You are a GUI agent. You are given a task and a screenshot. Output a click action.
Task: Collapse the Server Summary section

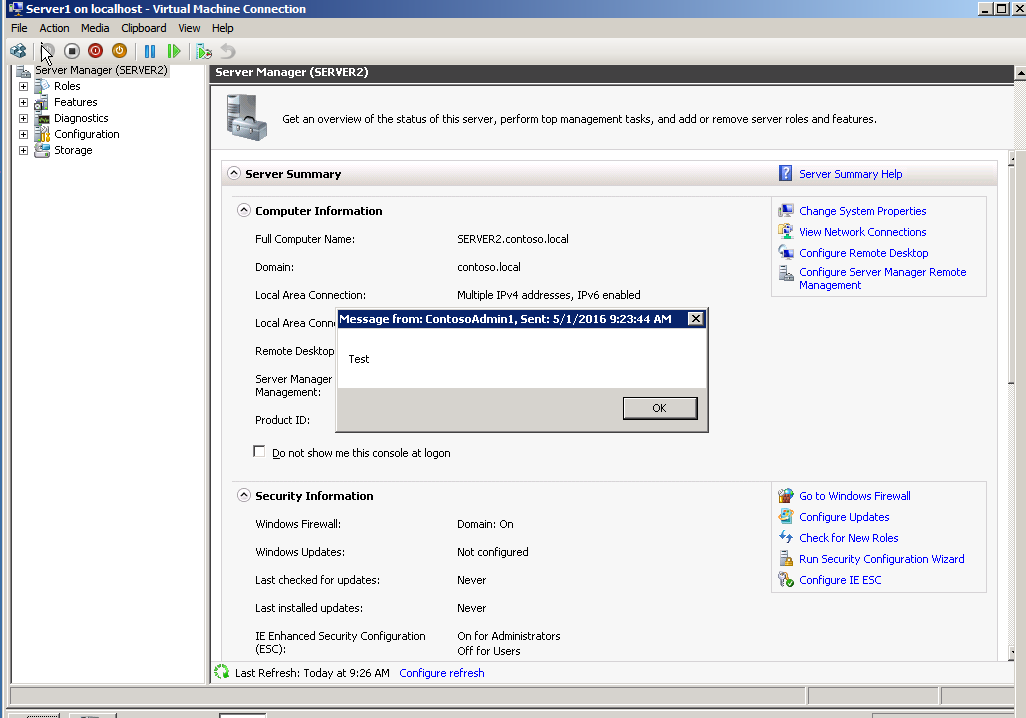click(234, 173)
